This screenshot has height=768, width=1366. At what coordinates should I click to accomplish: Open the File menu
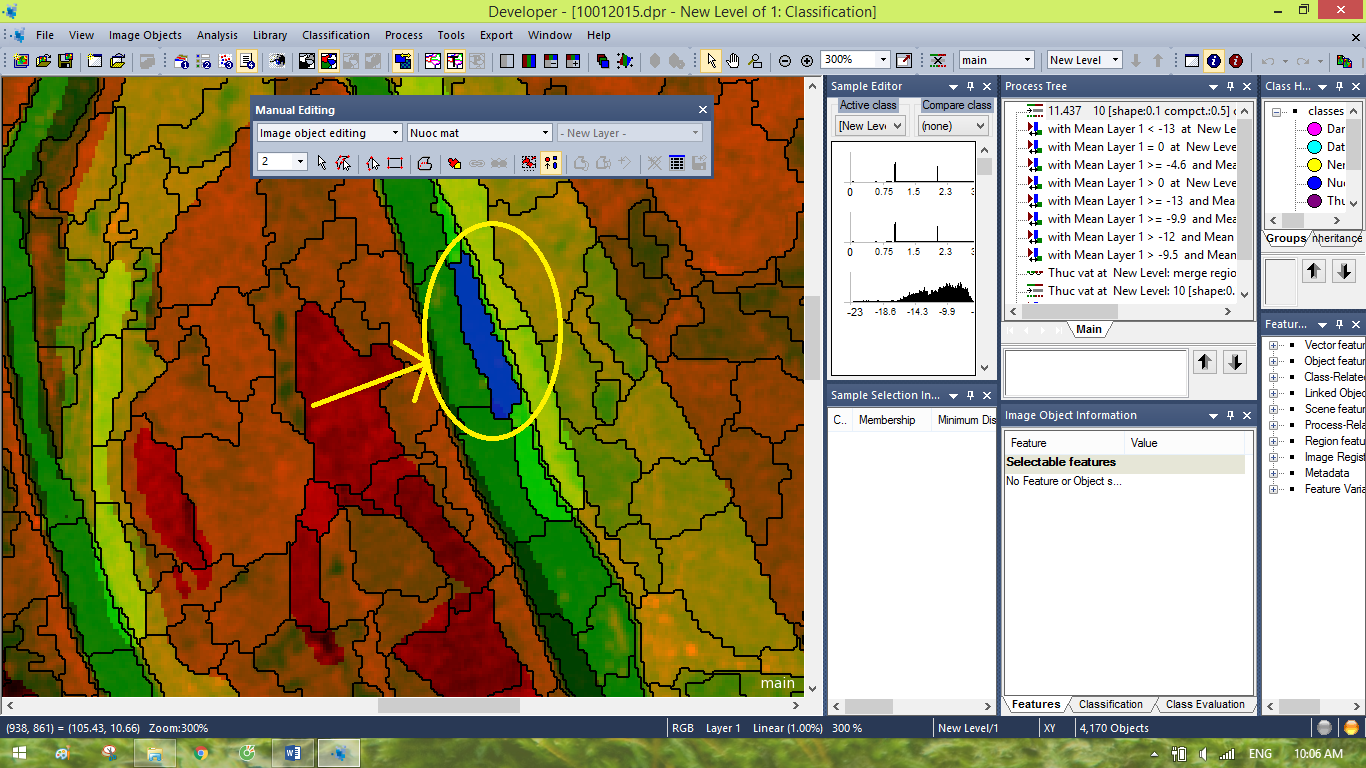pos(45,35)
